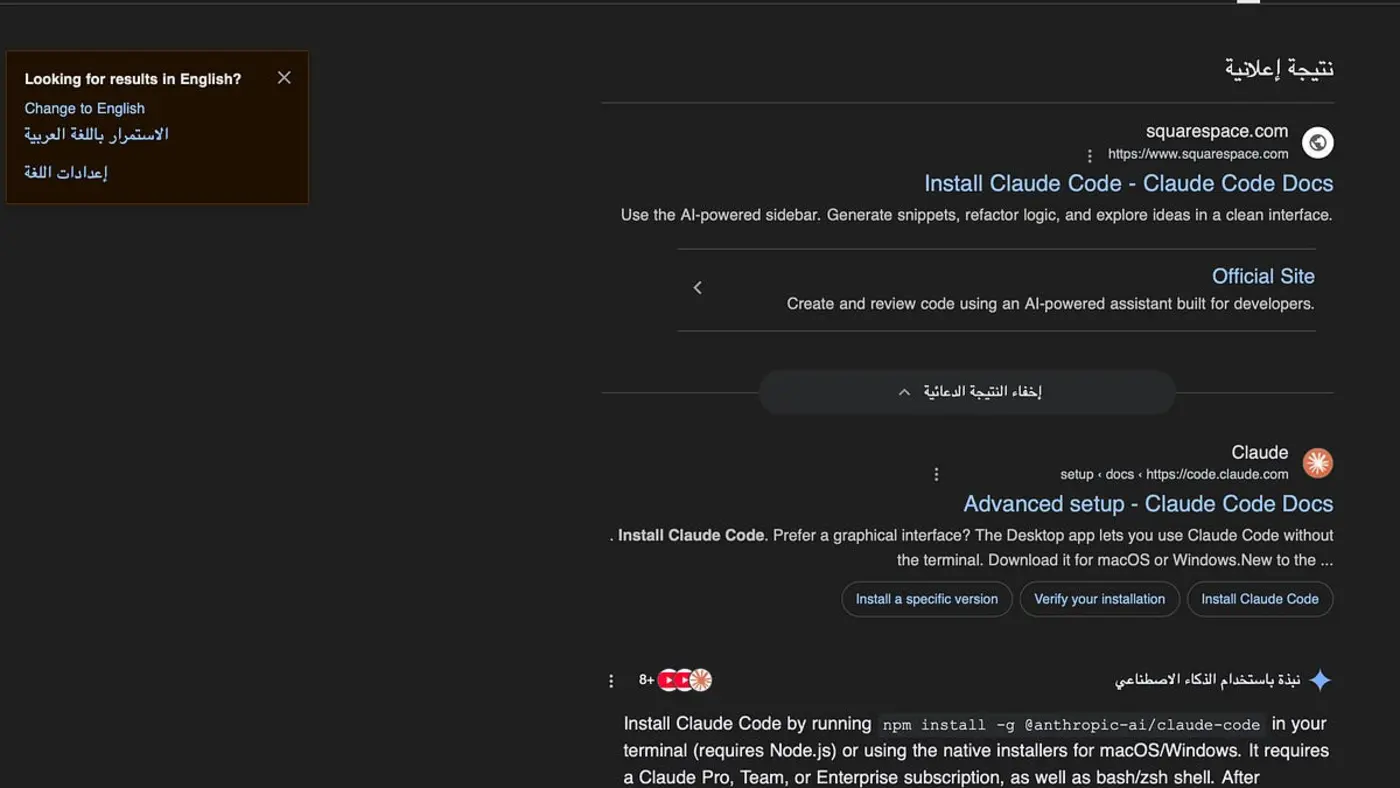The width and height of the screenshot is (1400, 788).
Task: Click the Verify your installation chip
Action: [1099, 599]
